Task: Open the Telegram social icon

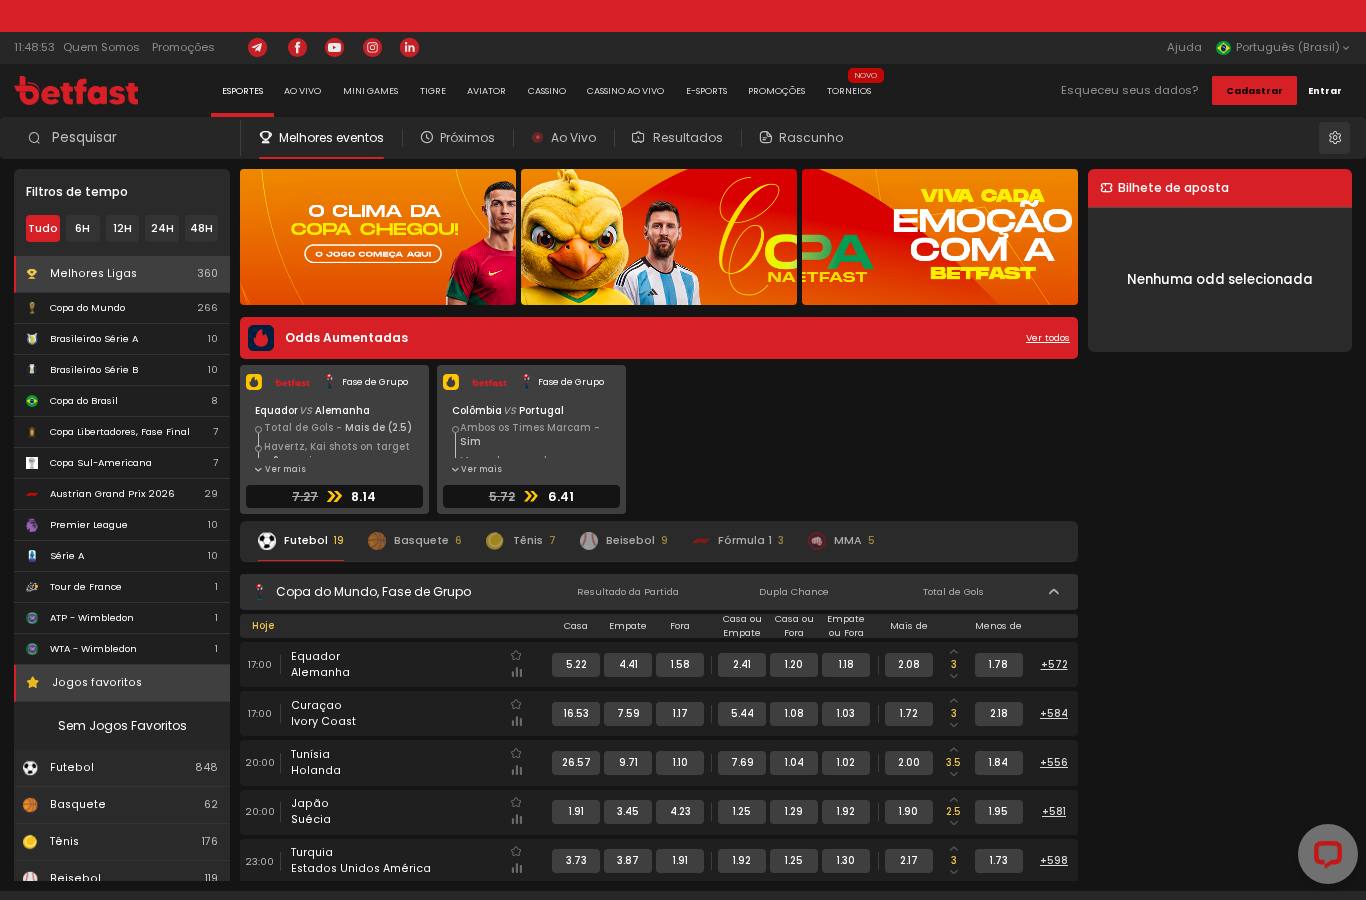Action: coord(257,47)
